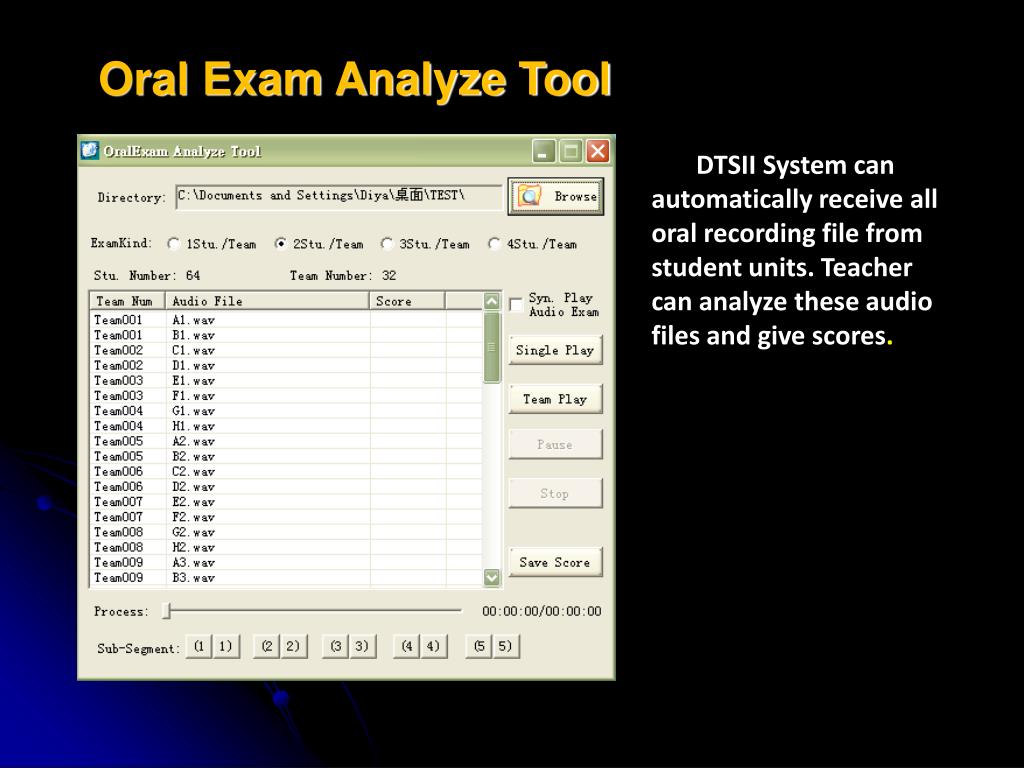Click the Pause button
The width and height of the screenshot is (1024, 768).
555,445
